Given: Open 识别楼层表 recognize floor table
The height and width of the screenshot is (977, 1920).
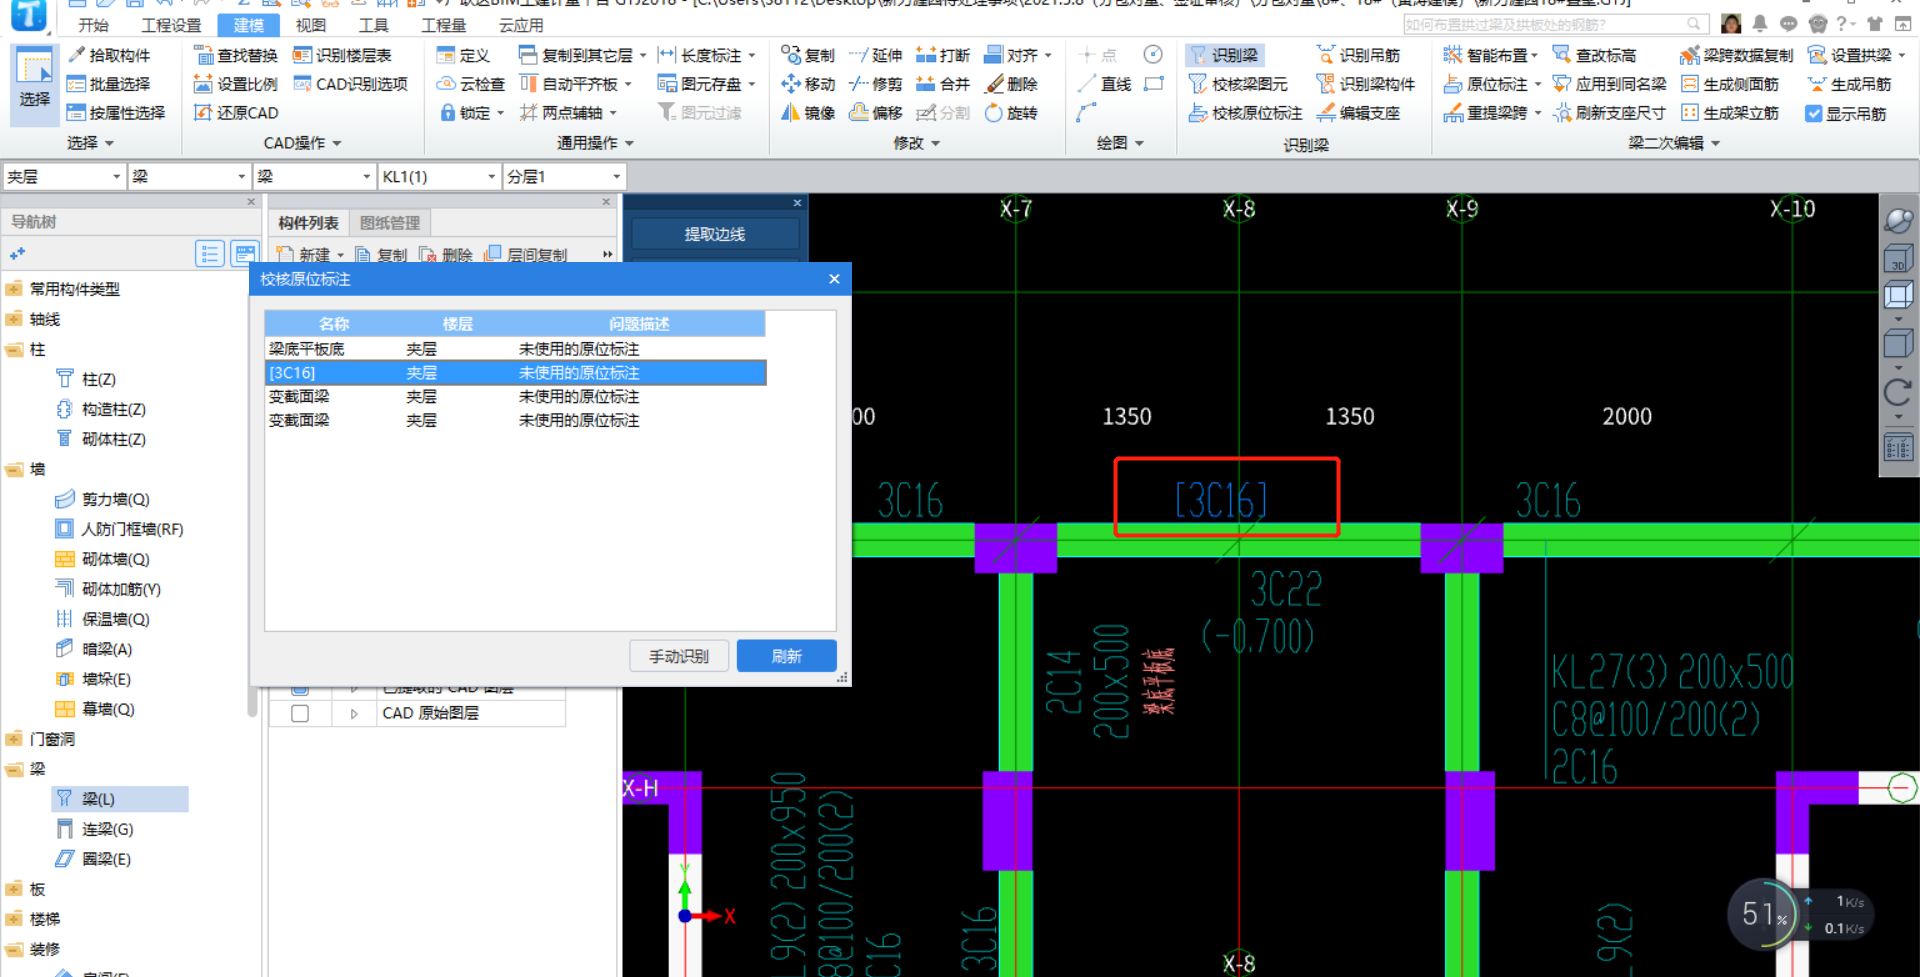Looking at the screenshot, I should pos(342,55).
